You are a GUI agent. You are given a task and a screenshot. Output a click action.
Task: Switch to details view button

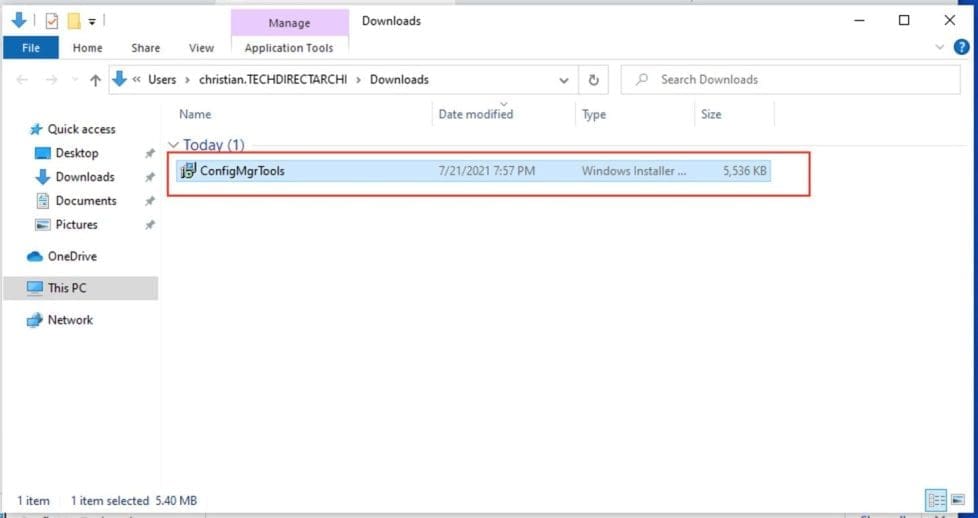point(936,499)
